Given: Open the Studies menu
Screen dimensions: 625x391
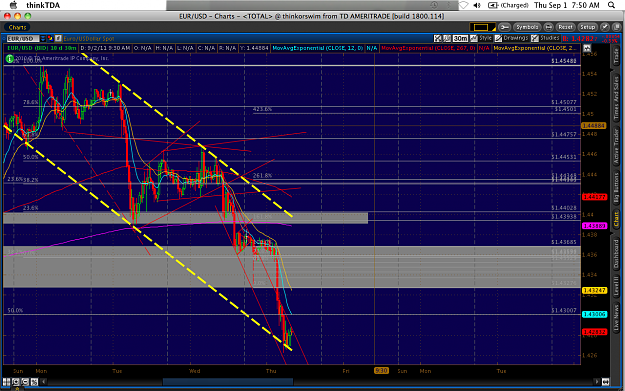Looking at the screenshot, I should 545,38.
